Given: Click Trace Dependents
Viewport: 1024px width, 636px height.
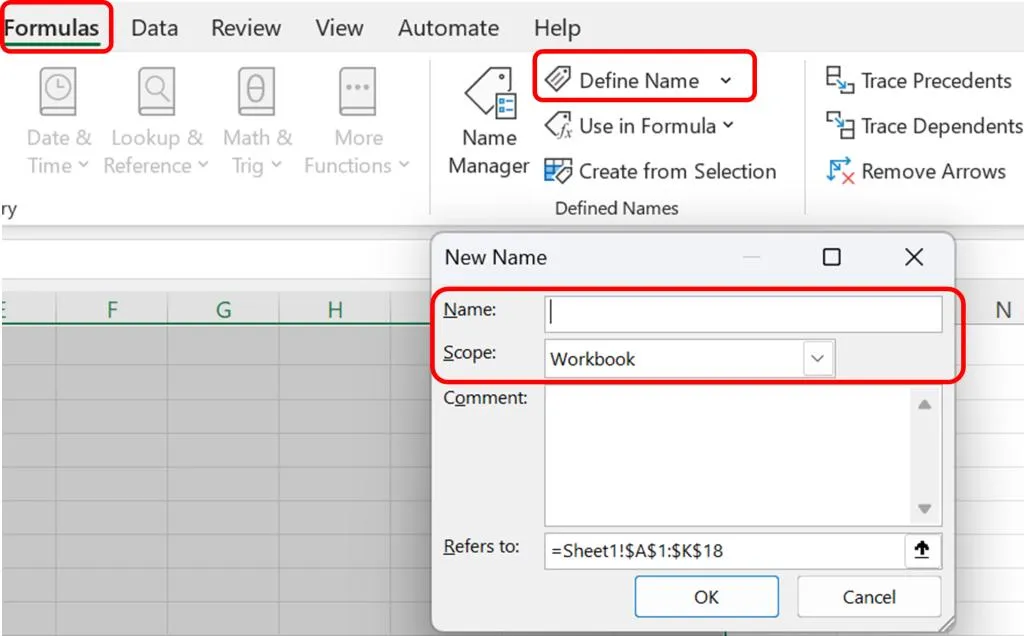Looking at the screenshot, I should [x=924, y=125].
